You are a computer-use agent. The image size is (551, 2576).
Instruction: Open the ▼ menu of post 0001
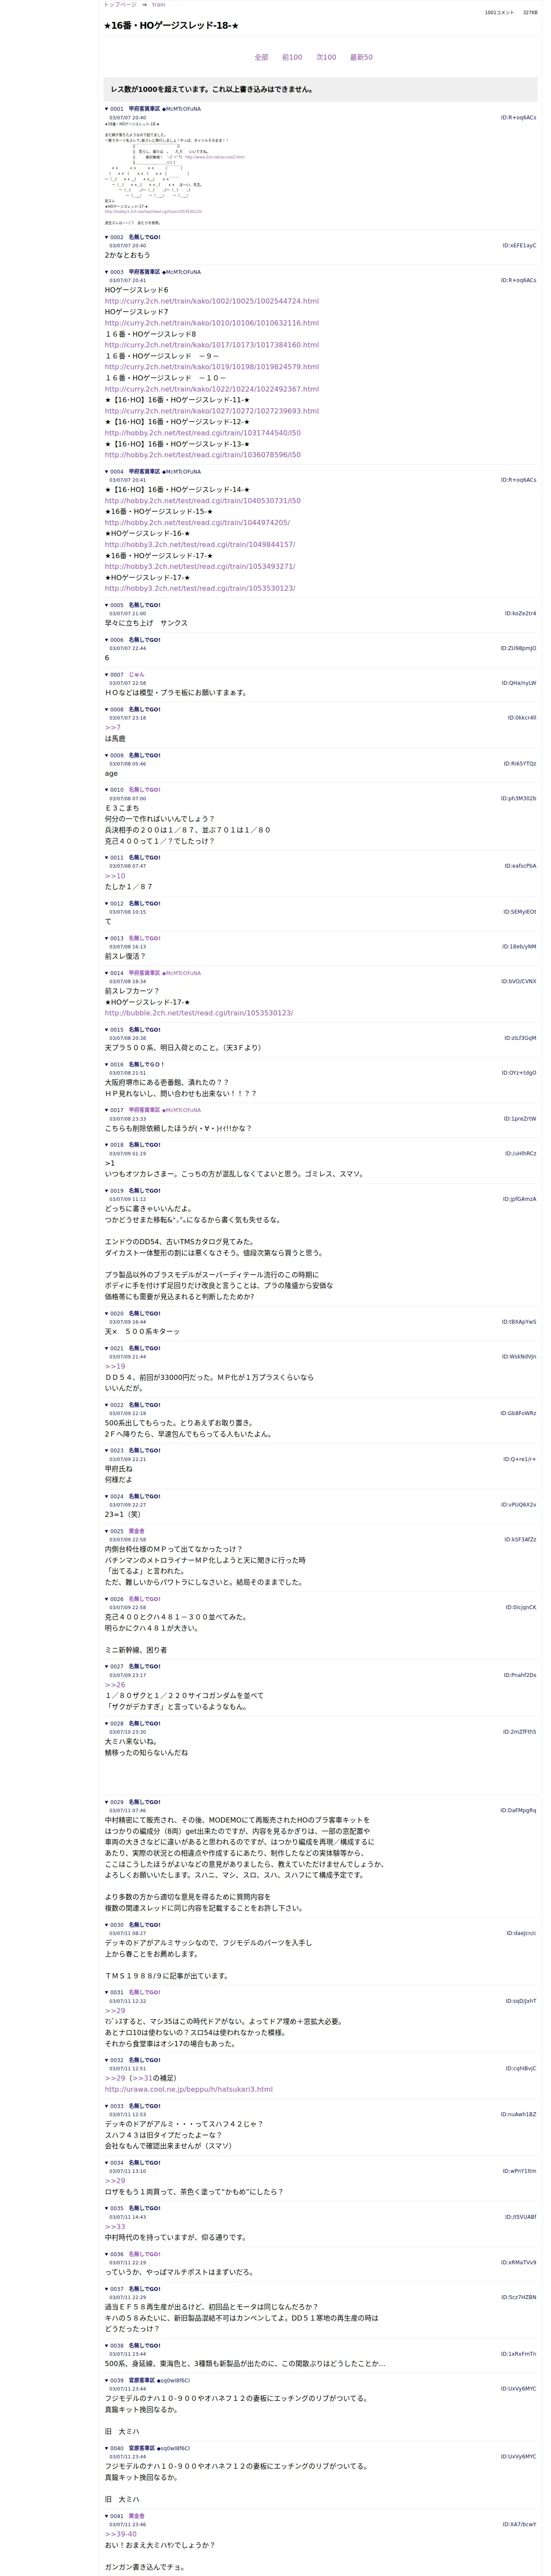pos(107,109)
